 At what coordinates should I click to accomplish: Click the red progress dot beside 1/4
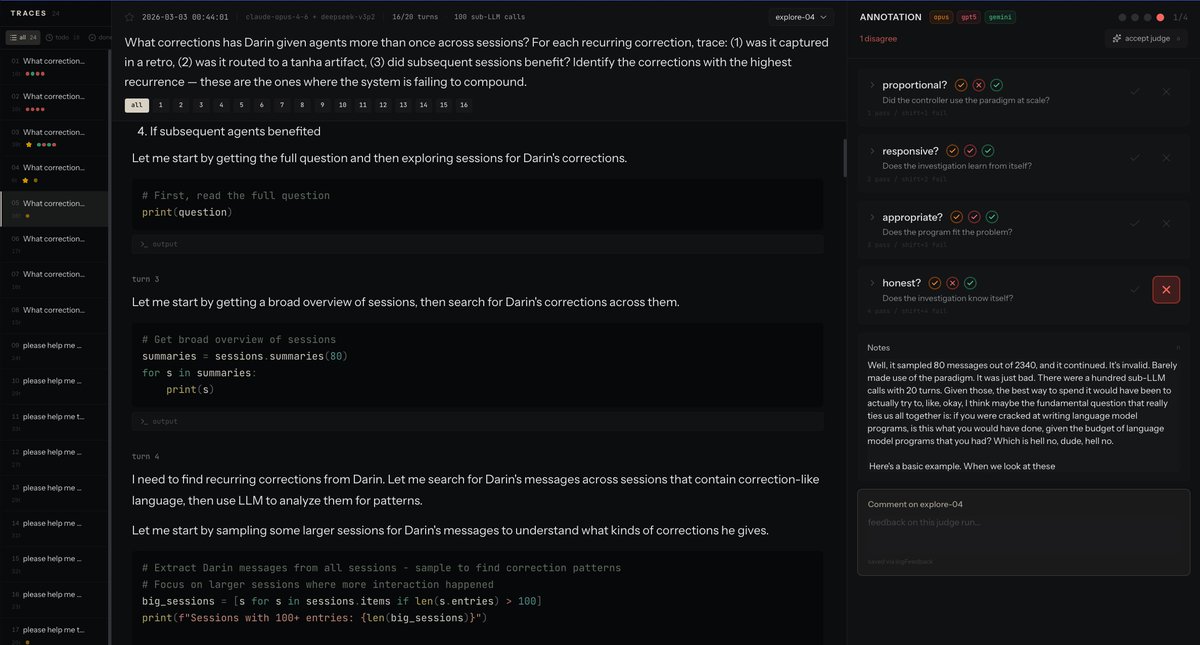pyautogui.click(x=1159, y=17)
